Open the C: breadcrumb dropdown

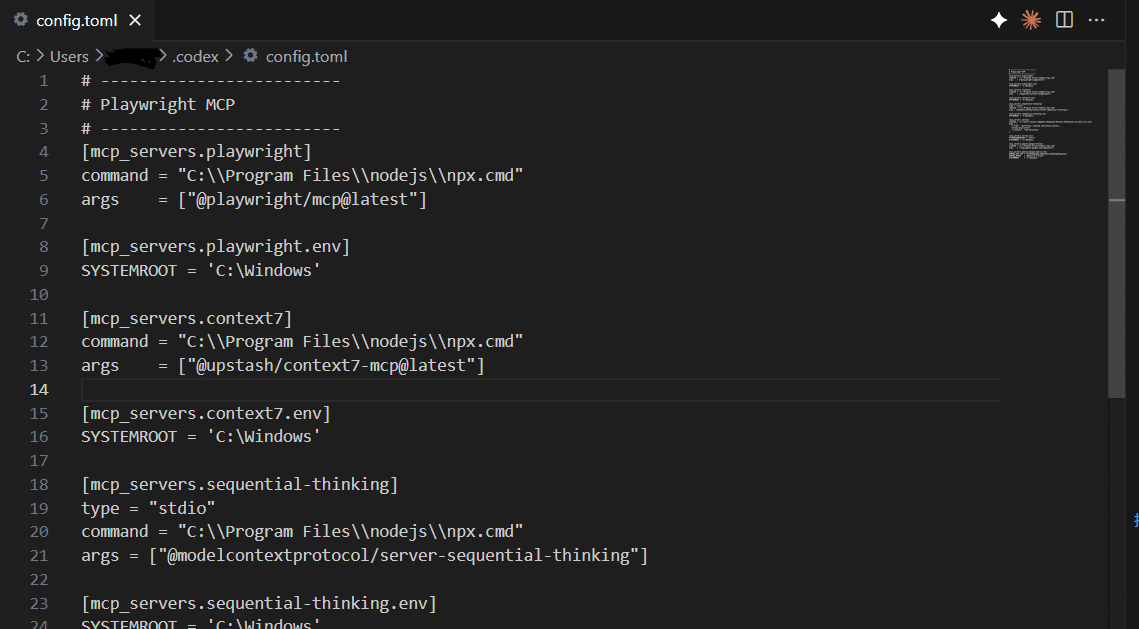pyautogui.click(x=23, y=56)
